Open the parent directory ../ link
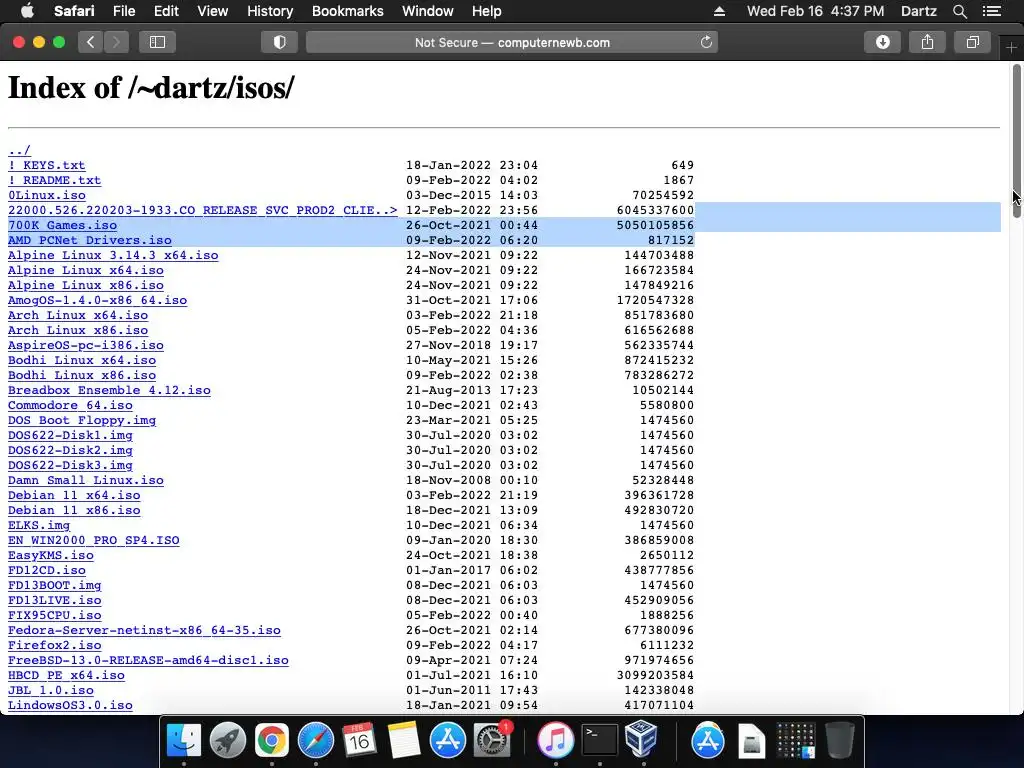The image size is (1024, 768). 19,150
